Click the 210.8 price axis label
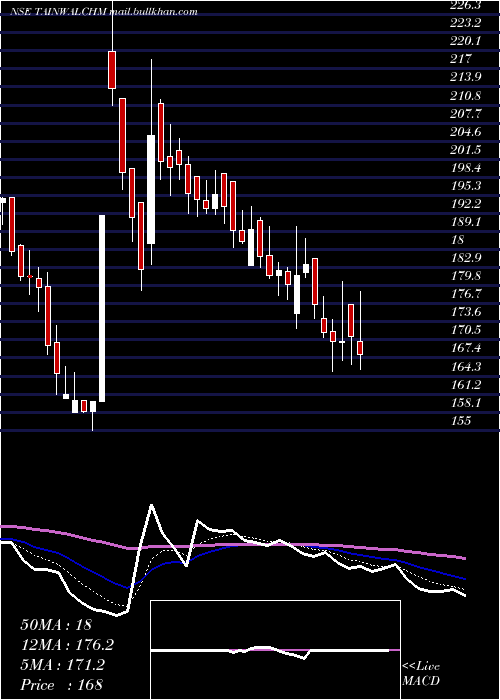Image resolution: width=500 pixels, height=700 pixels. pos(465,96)
